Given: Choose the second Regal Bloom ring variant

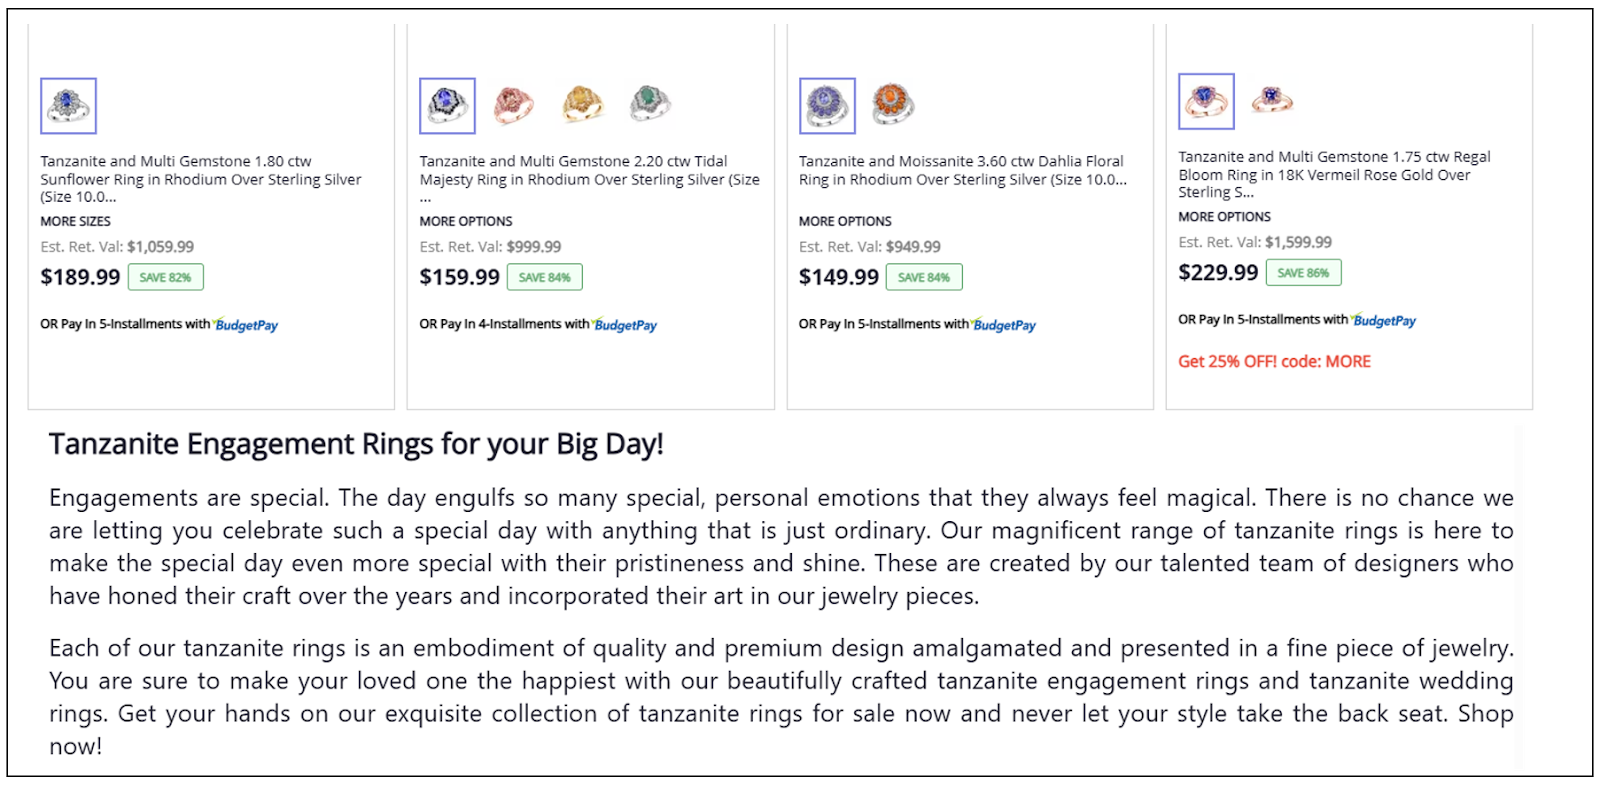Looking at the screenshot, I should pyautogui.click(x=1271, y=99).
